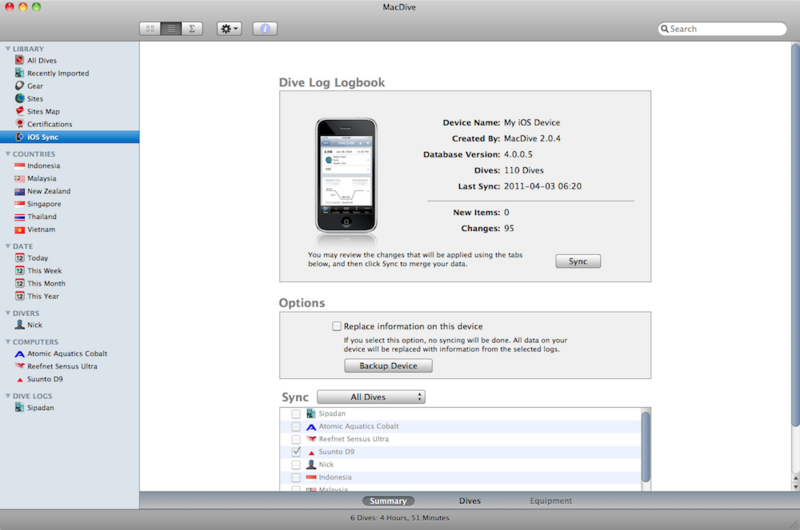This screenshot has height=530, width=800.
Task: Switch to the Equipment tab
Action: 551,501
